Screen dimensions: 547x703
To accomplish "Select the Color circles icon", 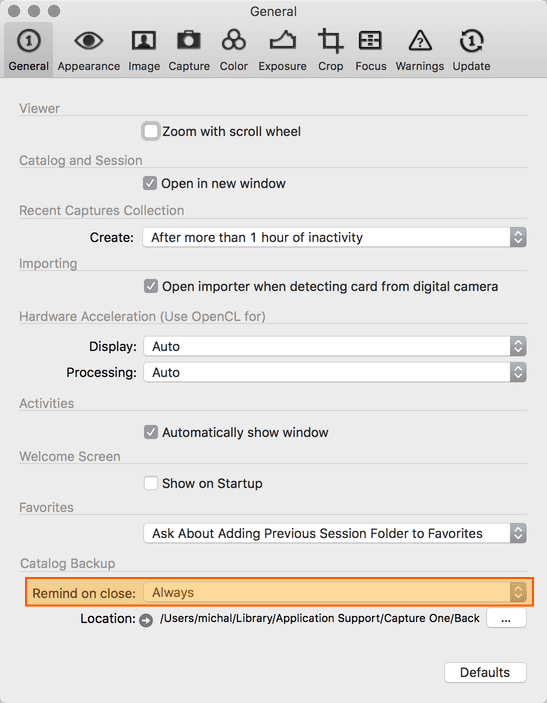I will point(233,40).
